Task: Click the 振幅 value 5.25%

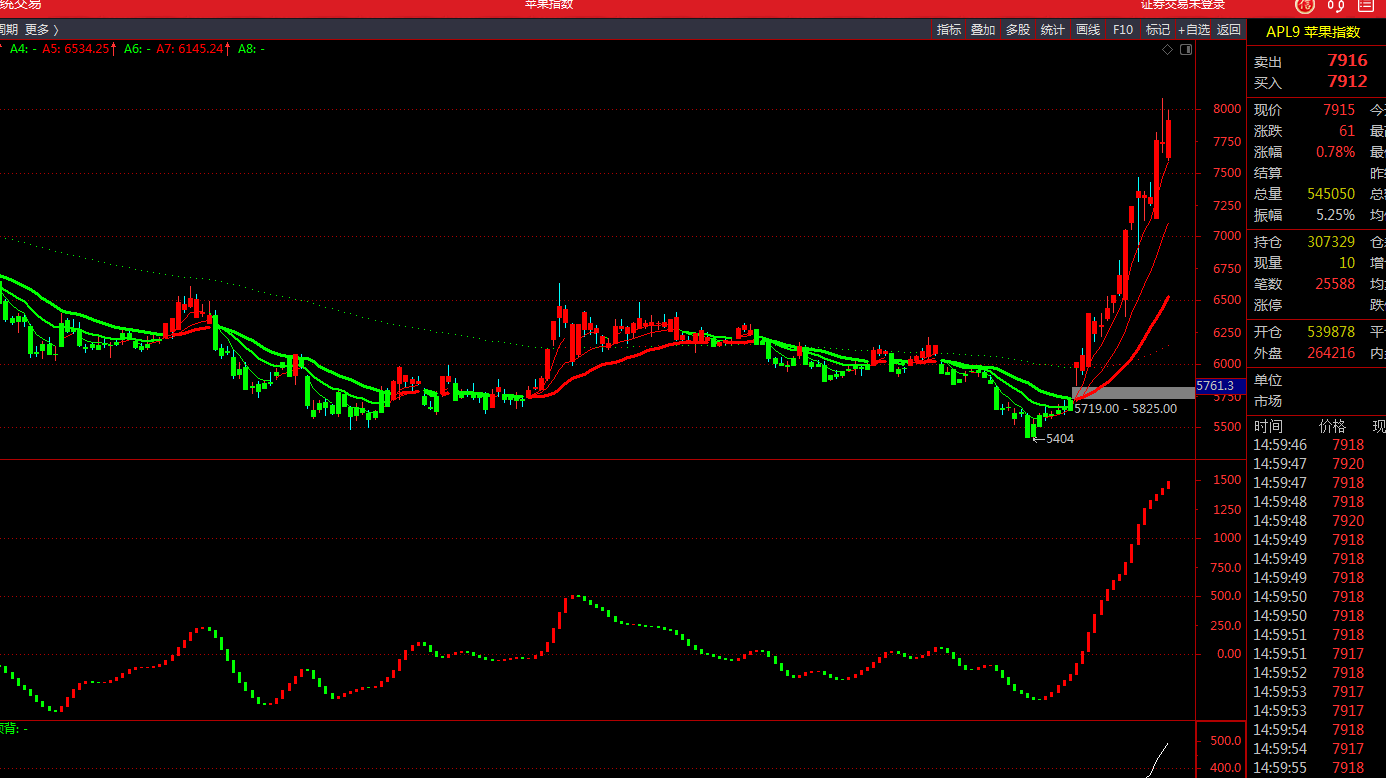Action: coord(1336,215)
